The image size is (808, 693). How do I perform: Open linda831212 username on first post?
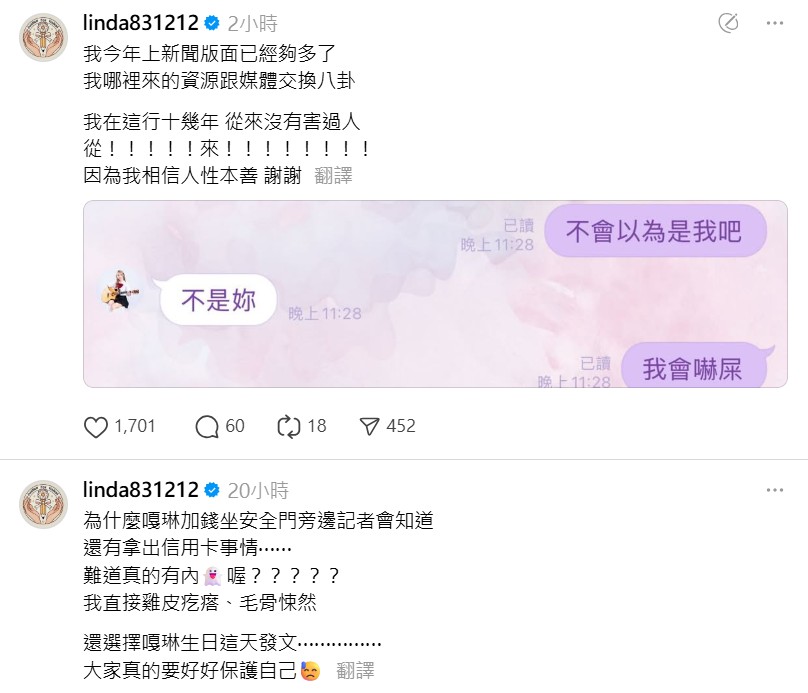tap(141, 23)
